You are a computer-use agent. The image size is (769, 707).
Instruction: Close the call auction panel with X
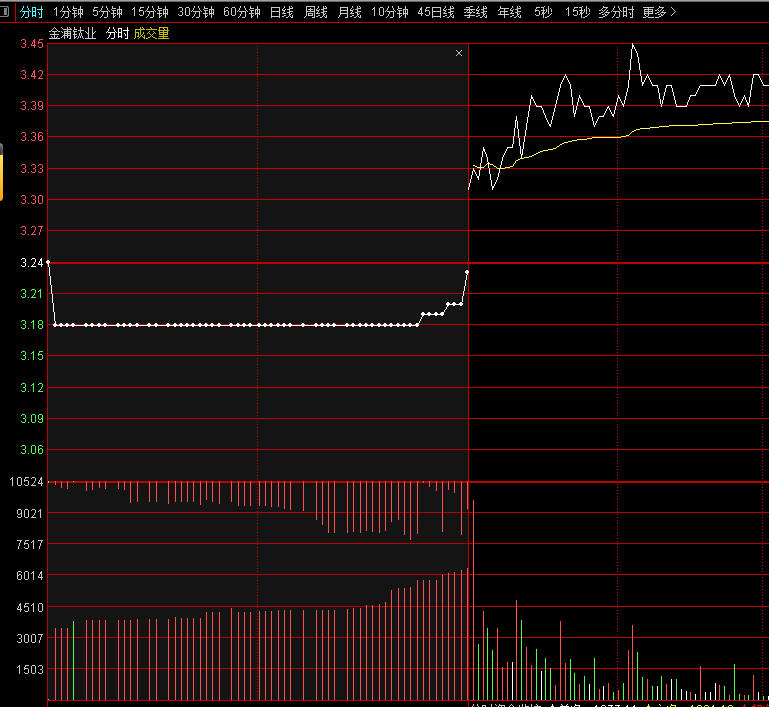coord(459,53)
